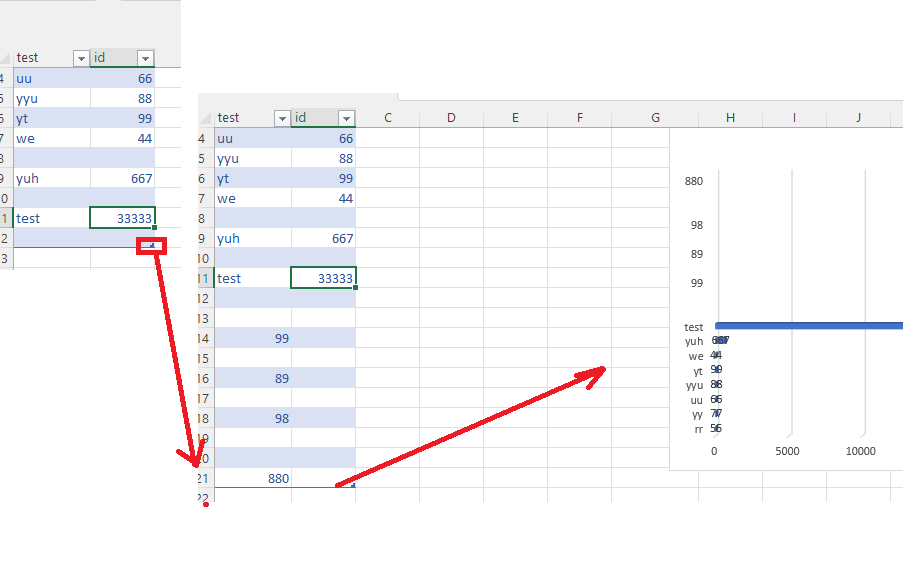This screenshot has width=903, height=569.
Task: Click cell we in the chart worksheet
Action: 253,199
